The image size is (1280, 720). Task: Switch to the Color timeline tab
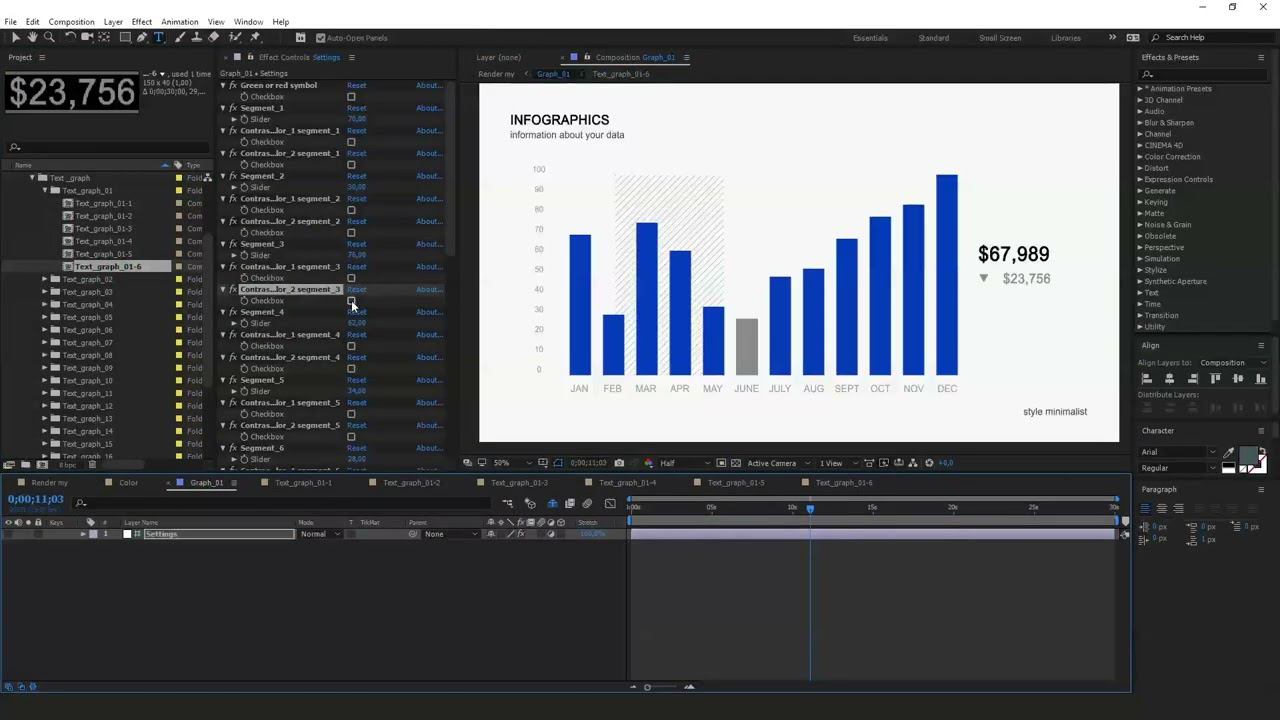[x=129, y=483]
